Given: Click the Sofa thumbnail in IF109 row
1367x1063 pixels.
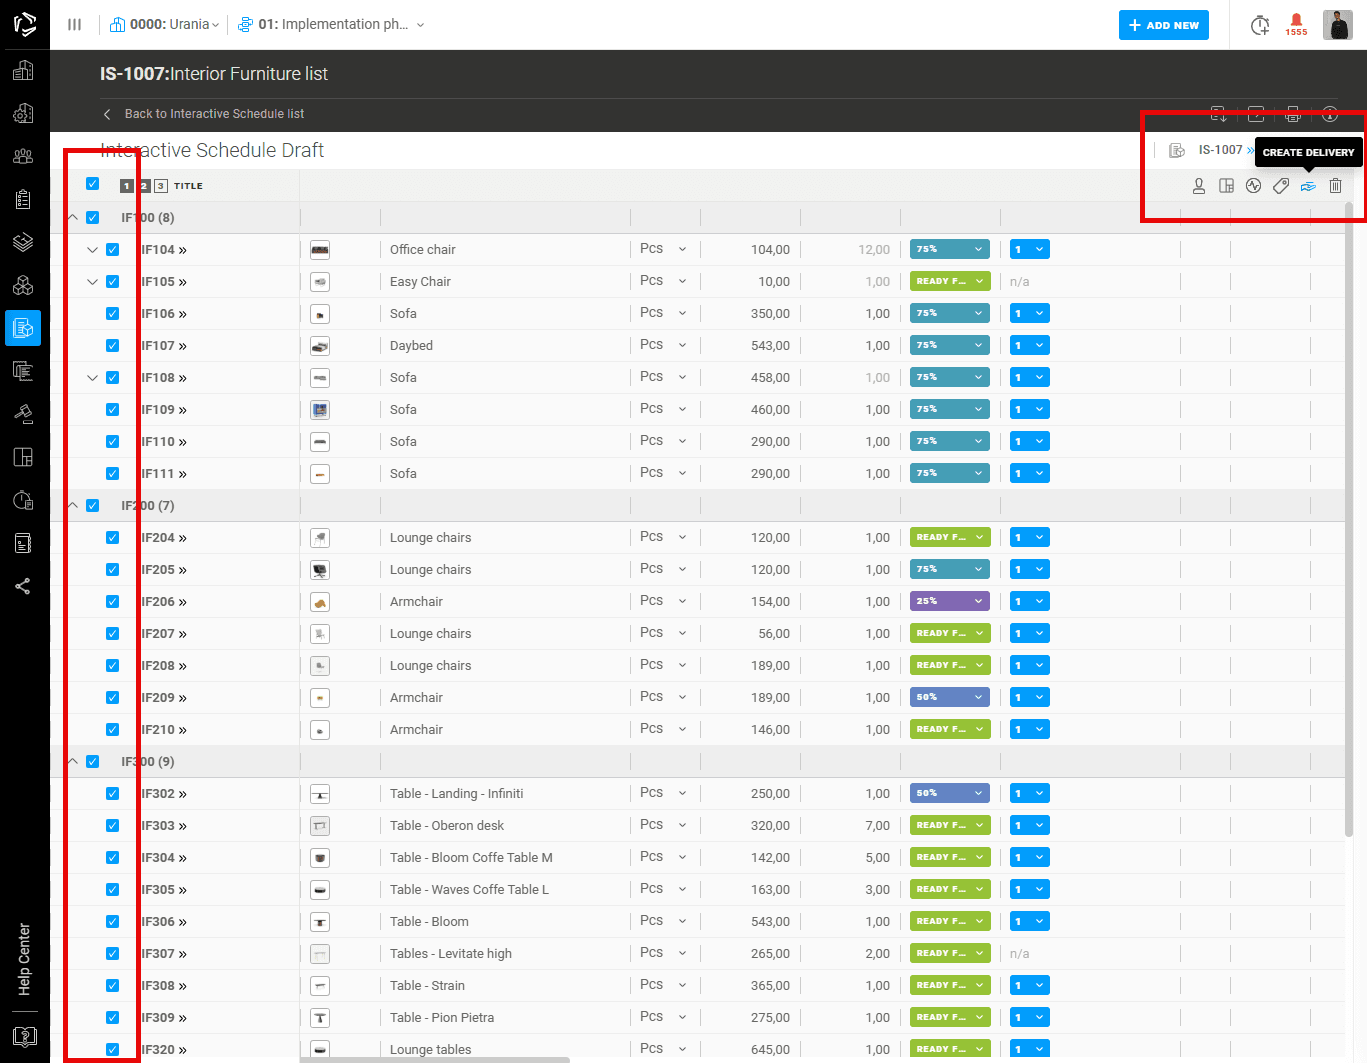Looking at the screenshot, I should pyautogui.click(x=320, y=410).
